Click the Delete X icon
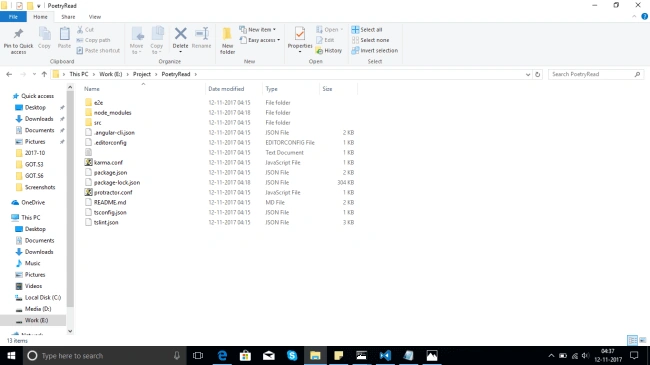This screenshot has height=365, width=650. pos(180,33)
